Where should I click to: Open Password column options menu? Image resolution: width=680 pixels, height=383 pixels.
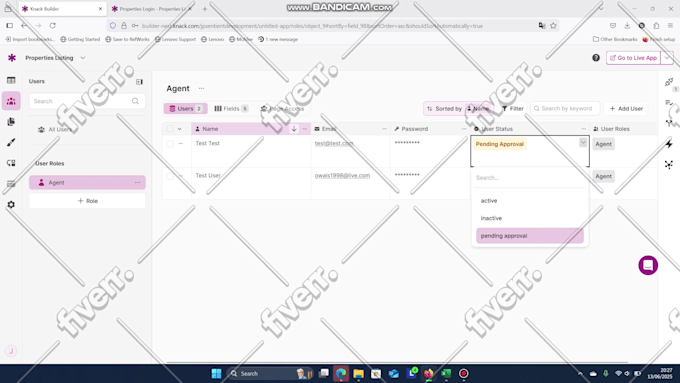tap(464, 129)
